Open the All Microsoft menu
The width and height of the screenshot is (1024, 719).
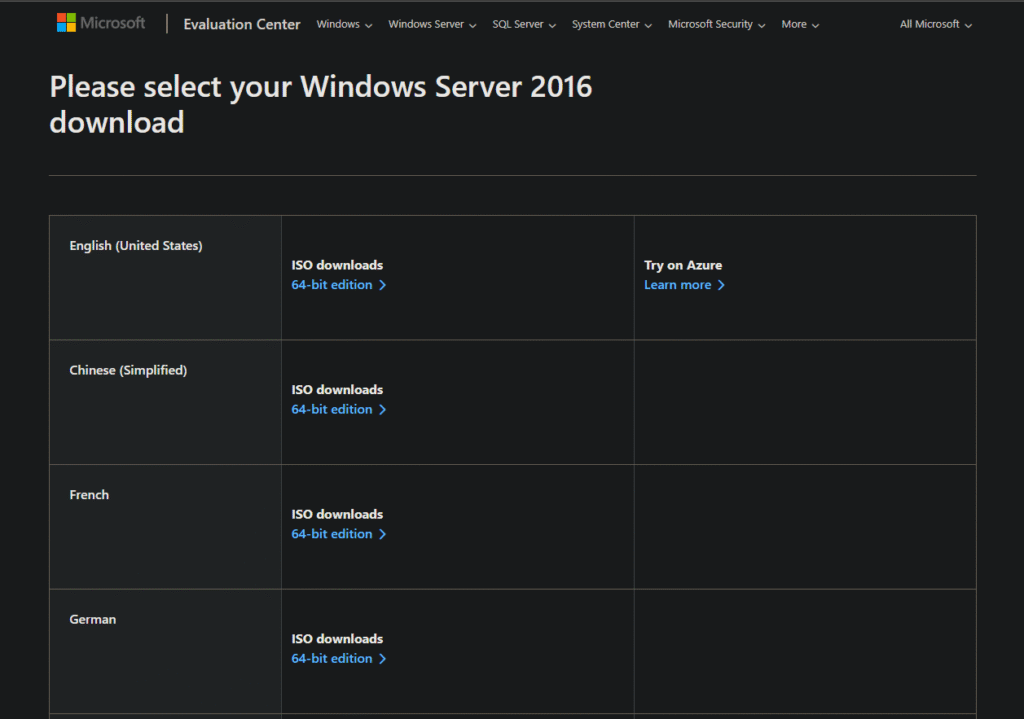(x=936, y=24)
